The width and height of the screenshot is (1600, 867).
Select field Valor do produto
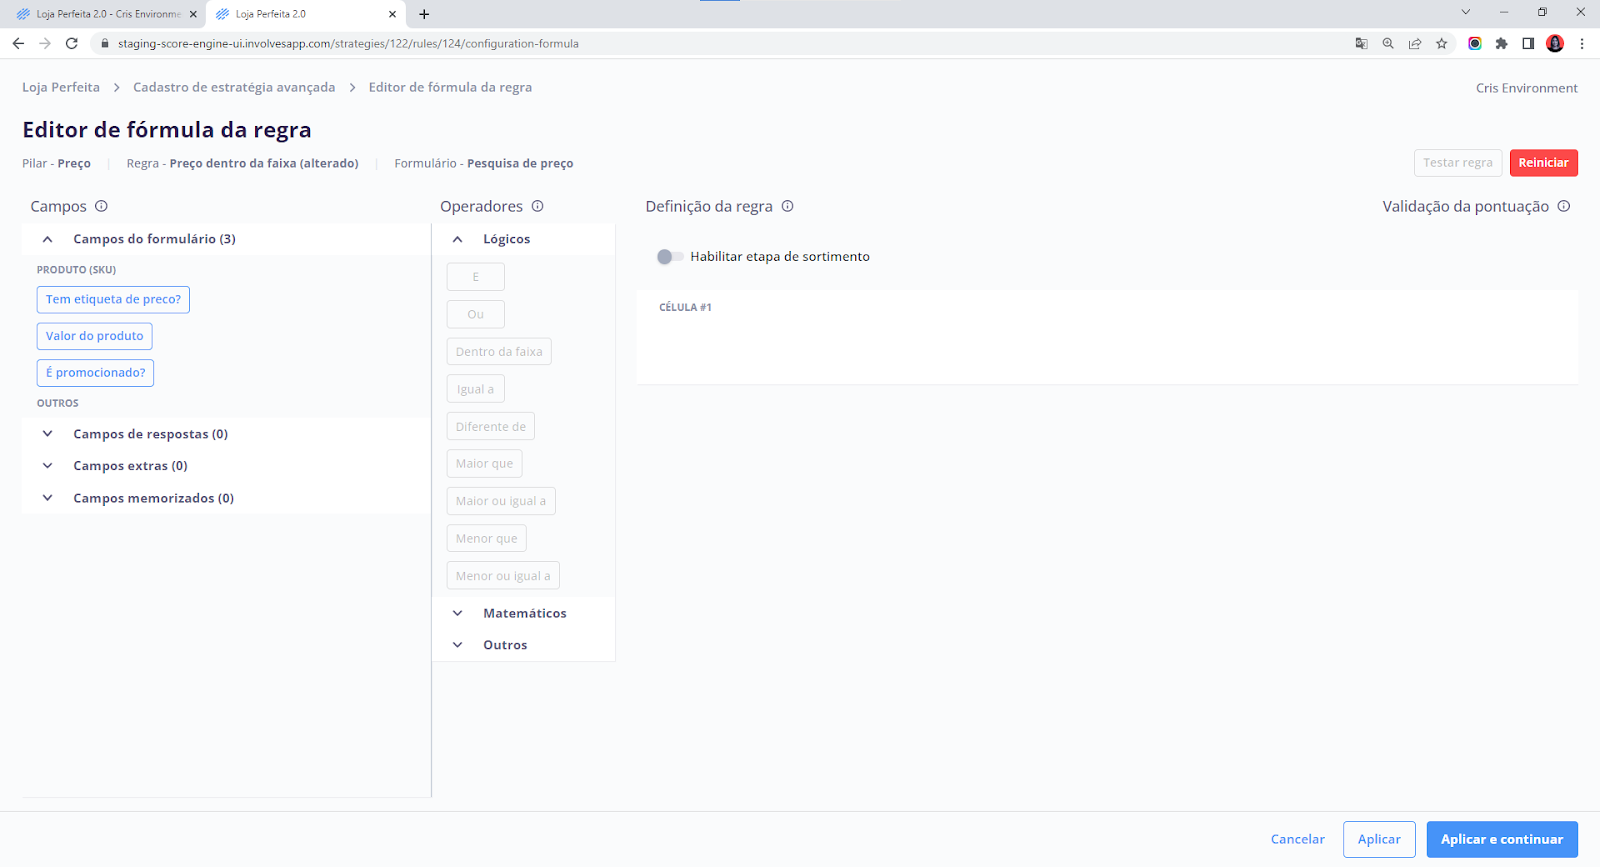[95, 336]
